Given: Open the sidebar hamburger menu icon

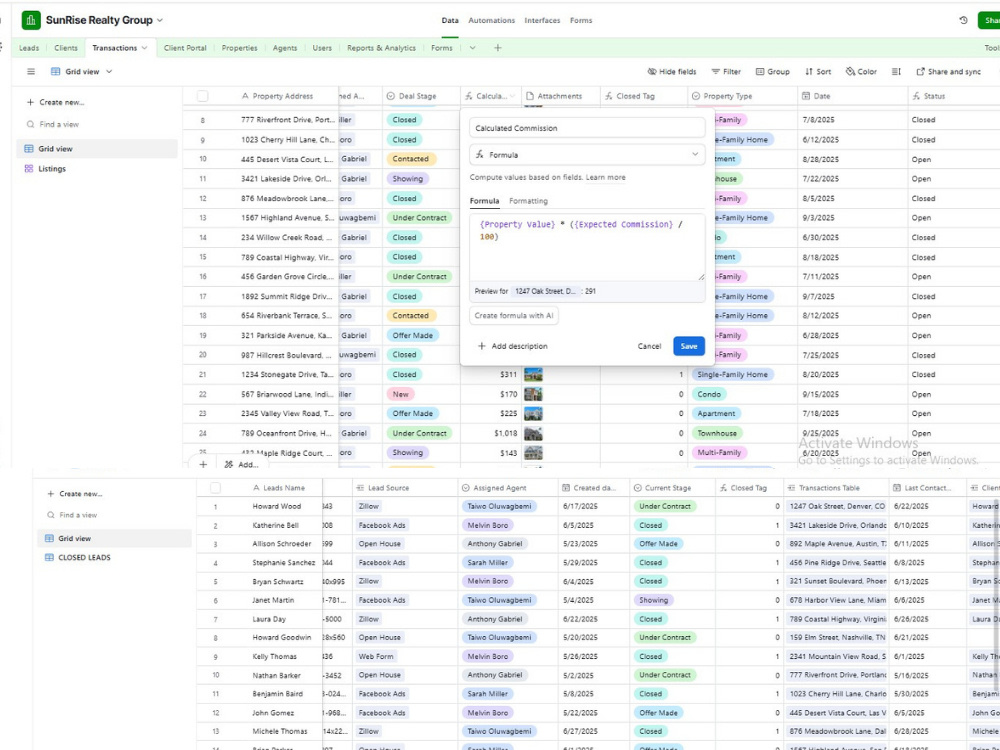Looking at the screenshot, I should point(31,71).
